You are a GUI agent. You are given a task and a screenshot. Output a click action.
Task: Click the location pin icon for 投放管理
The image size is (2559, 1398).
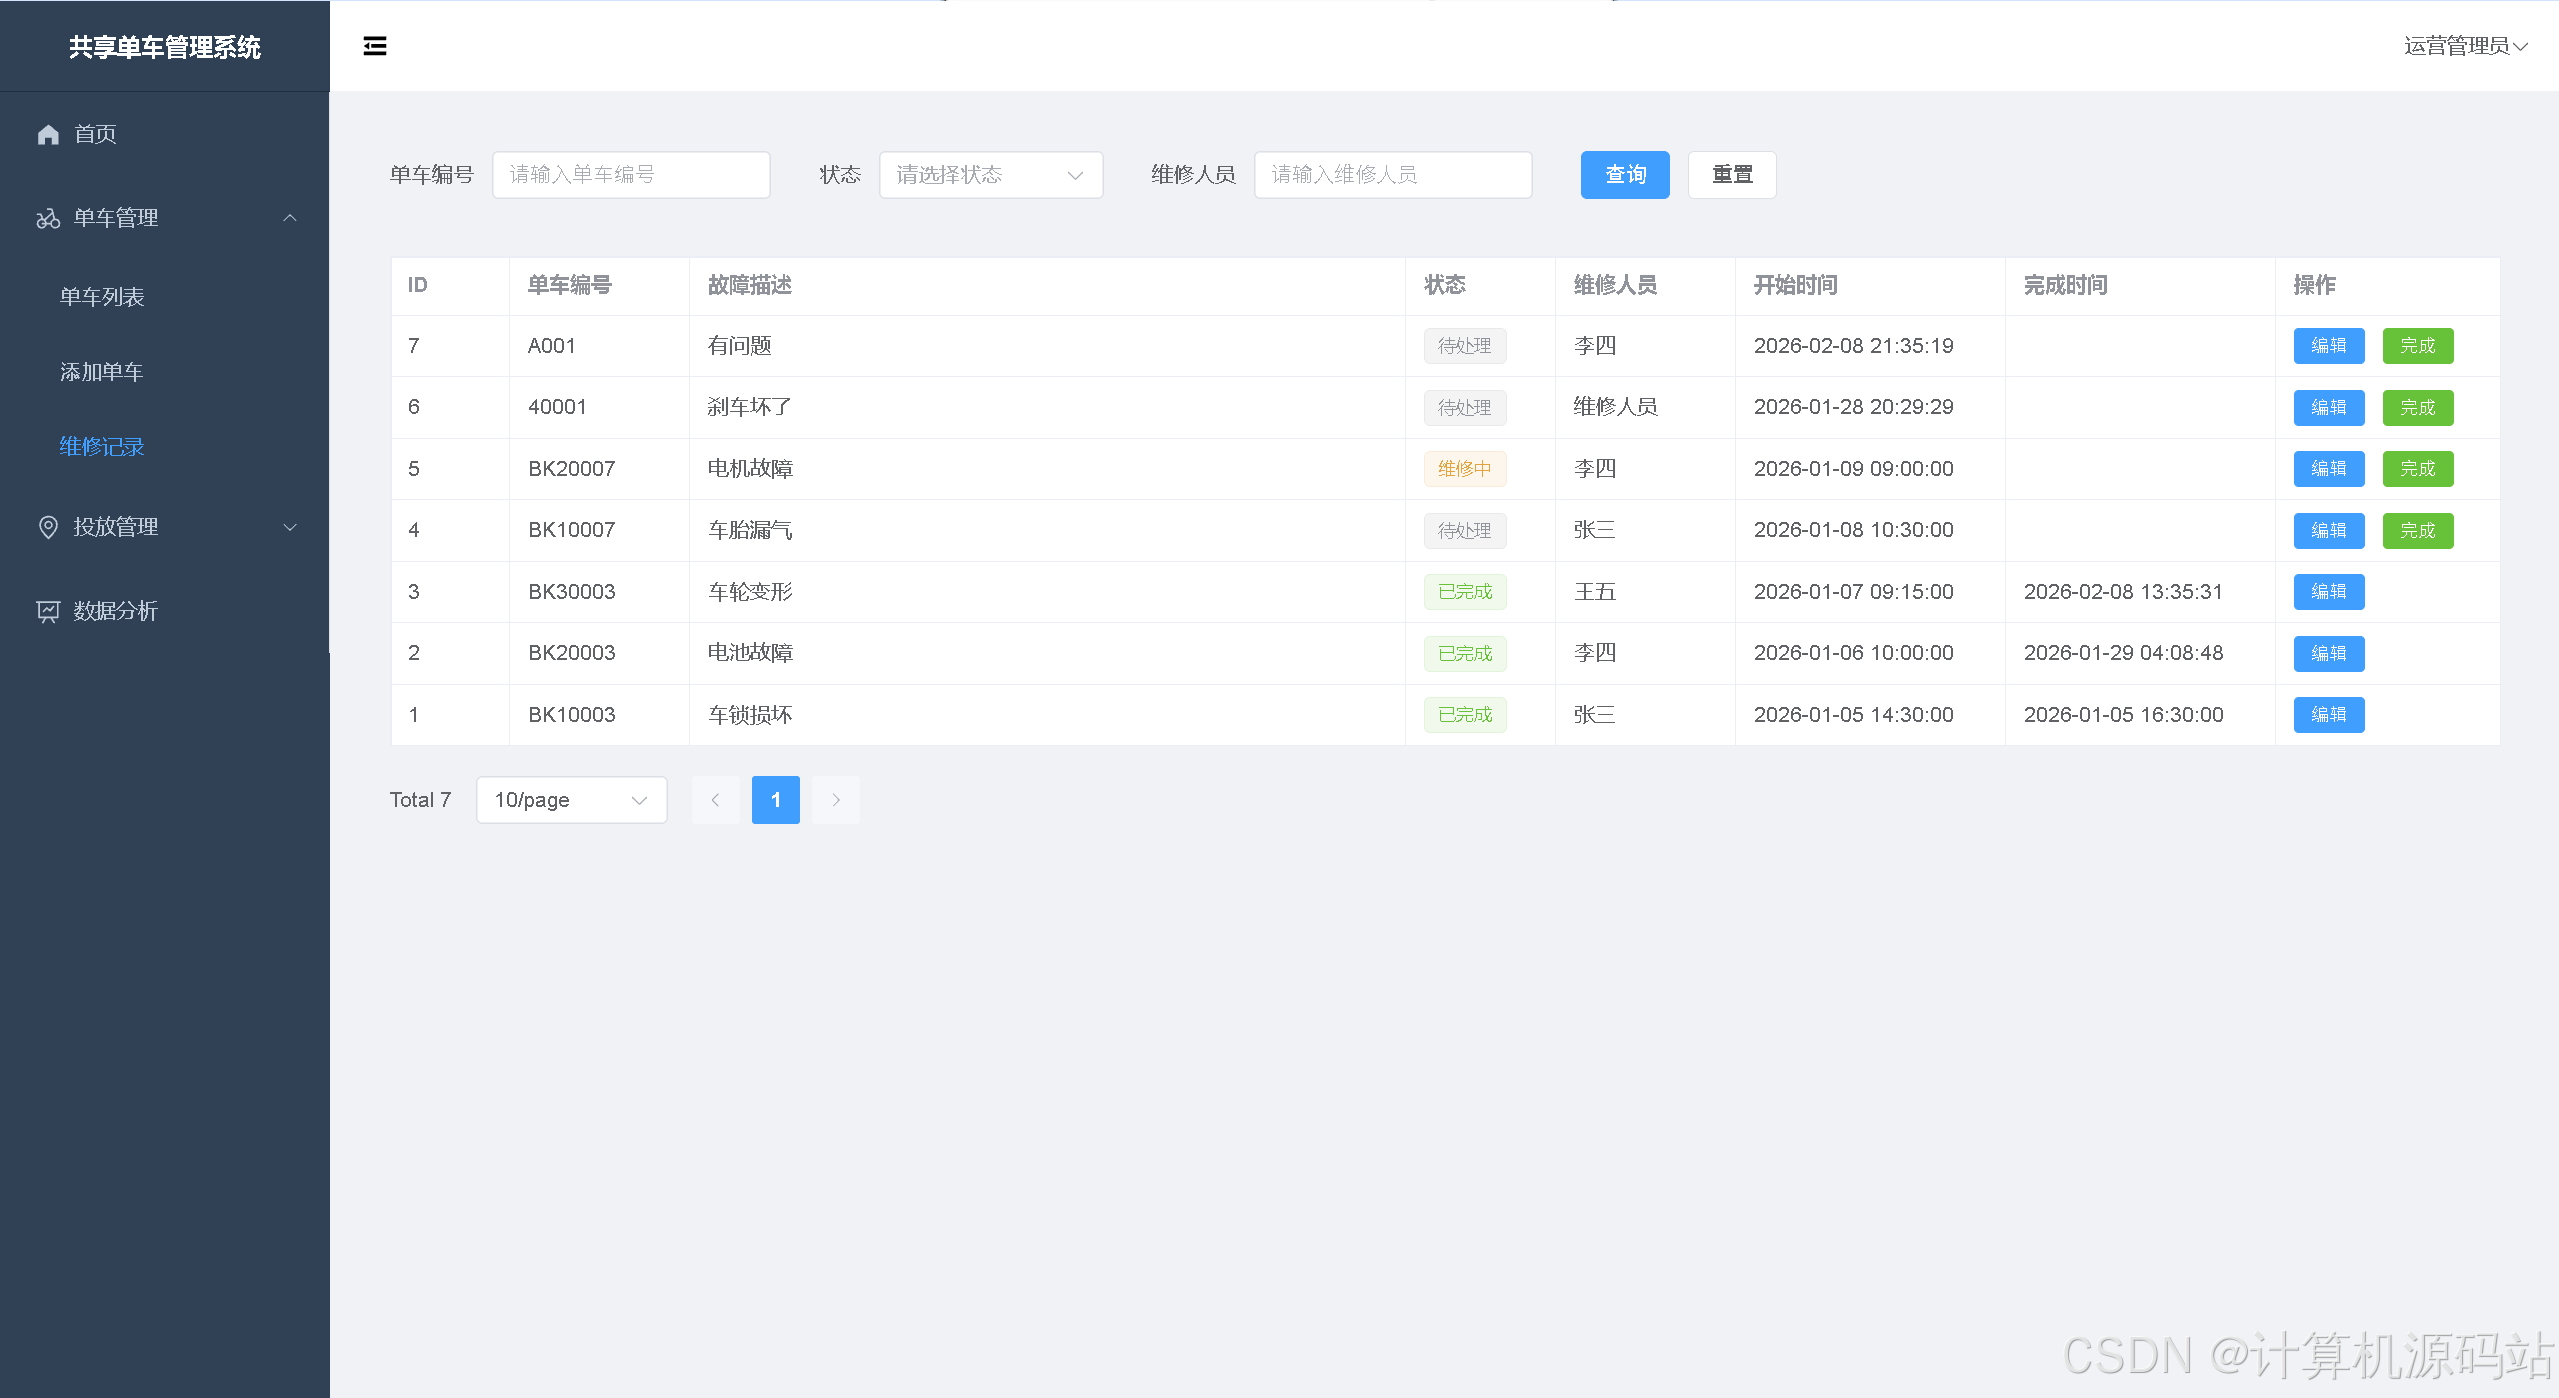pyautogui.click(x=48, y=527)
